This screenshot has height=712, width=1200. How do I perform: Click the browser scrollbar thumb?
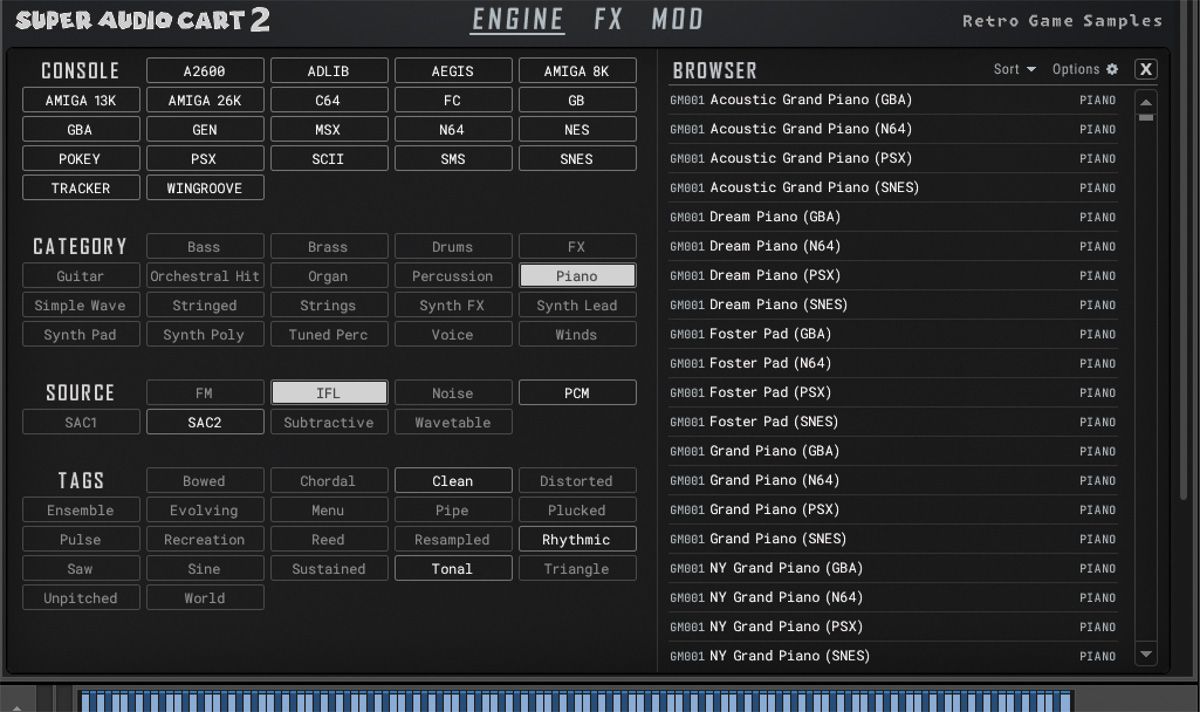click(1146, 117)
